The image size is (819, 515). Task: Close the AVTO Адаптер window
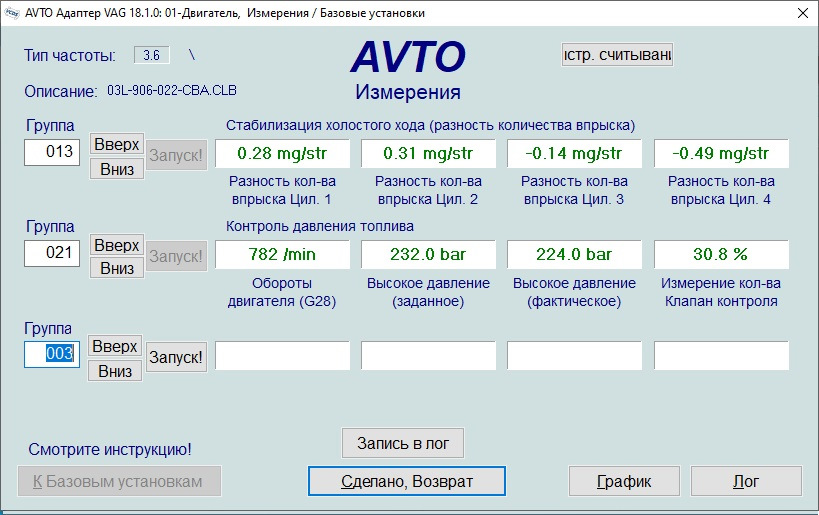point(803,13)
